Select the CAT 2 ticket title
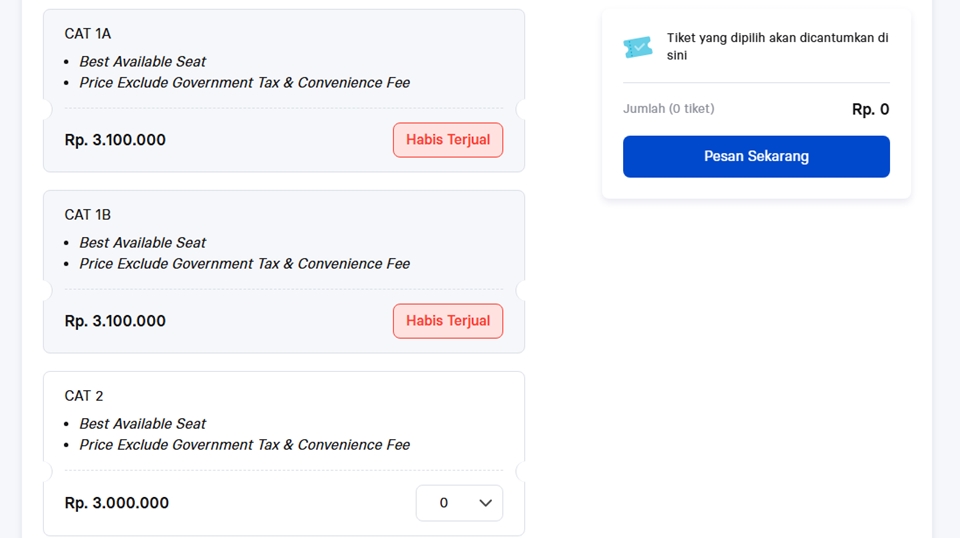The width and height of the screenshot is (960, 538). click(84, 396)
